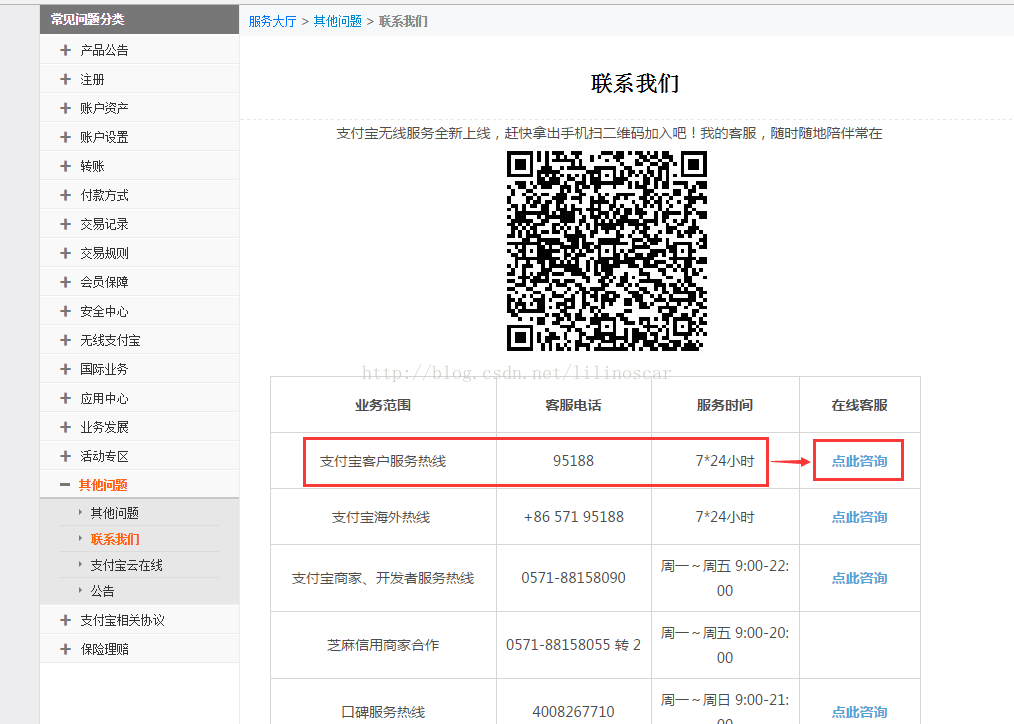Click the 在线客服 column header
Screen dimensions: 1014x724
coord(859,405)
